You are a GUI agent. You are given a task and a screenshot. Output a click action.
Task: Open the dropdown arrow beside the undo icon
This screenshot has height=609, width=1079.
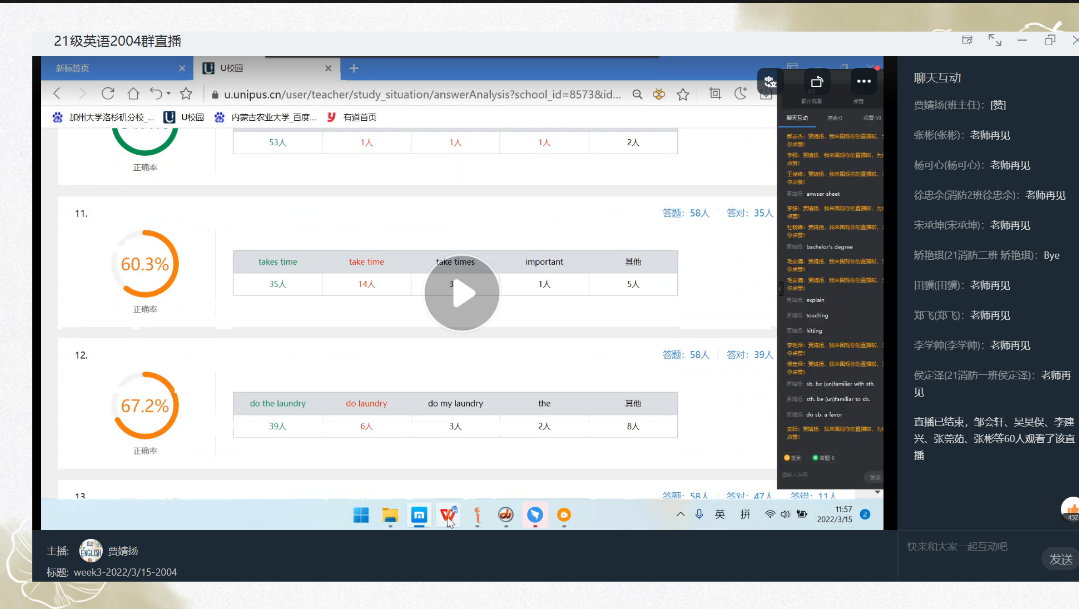click(169, 94)
